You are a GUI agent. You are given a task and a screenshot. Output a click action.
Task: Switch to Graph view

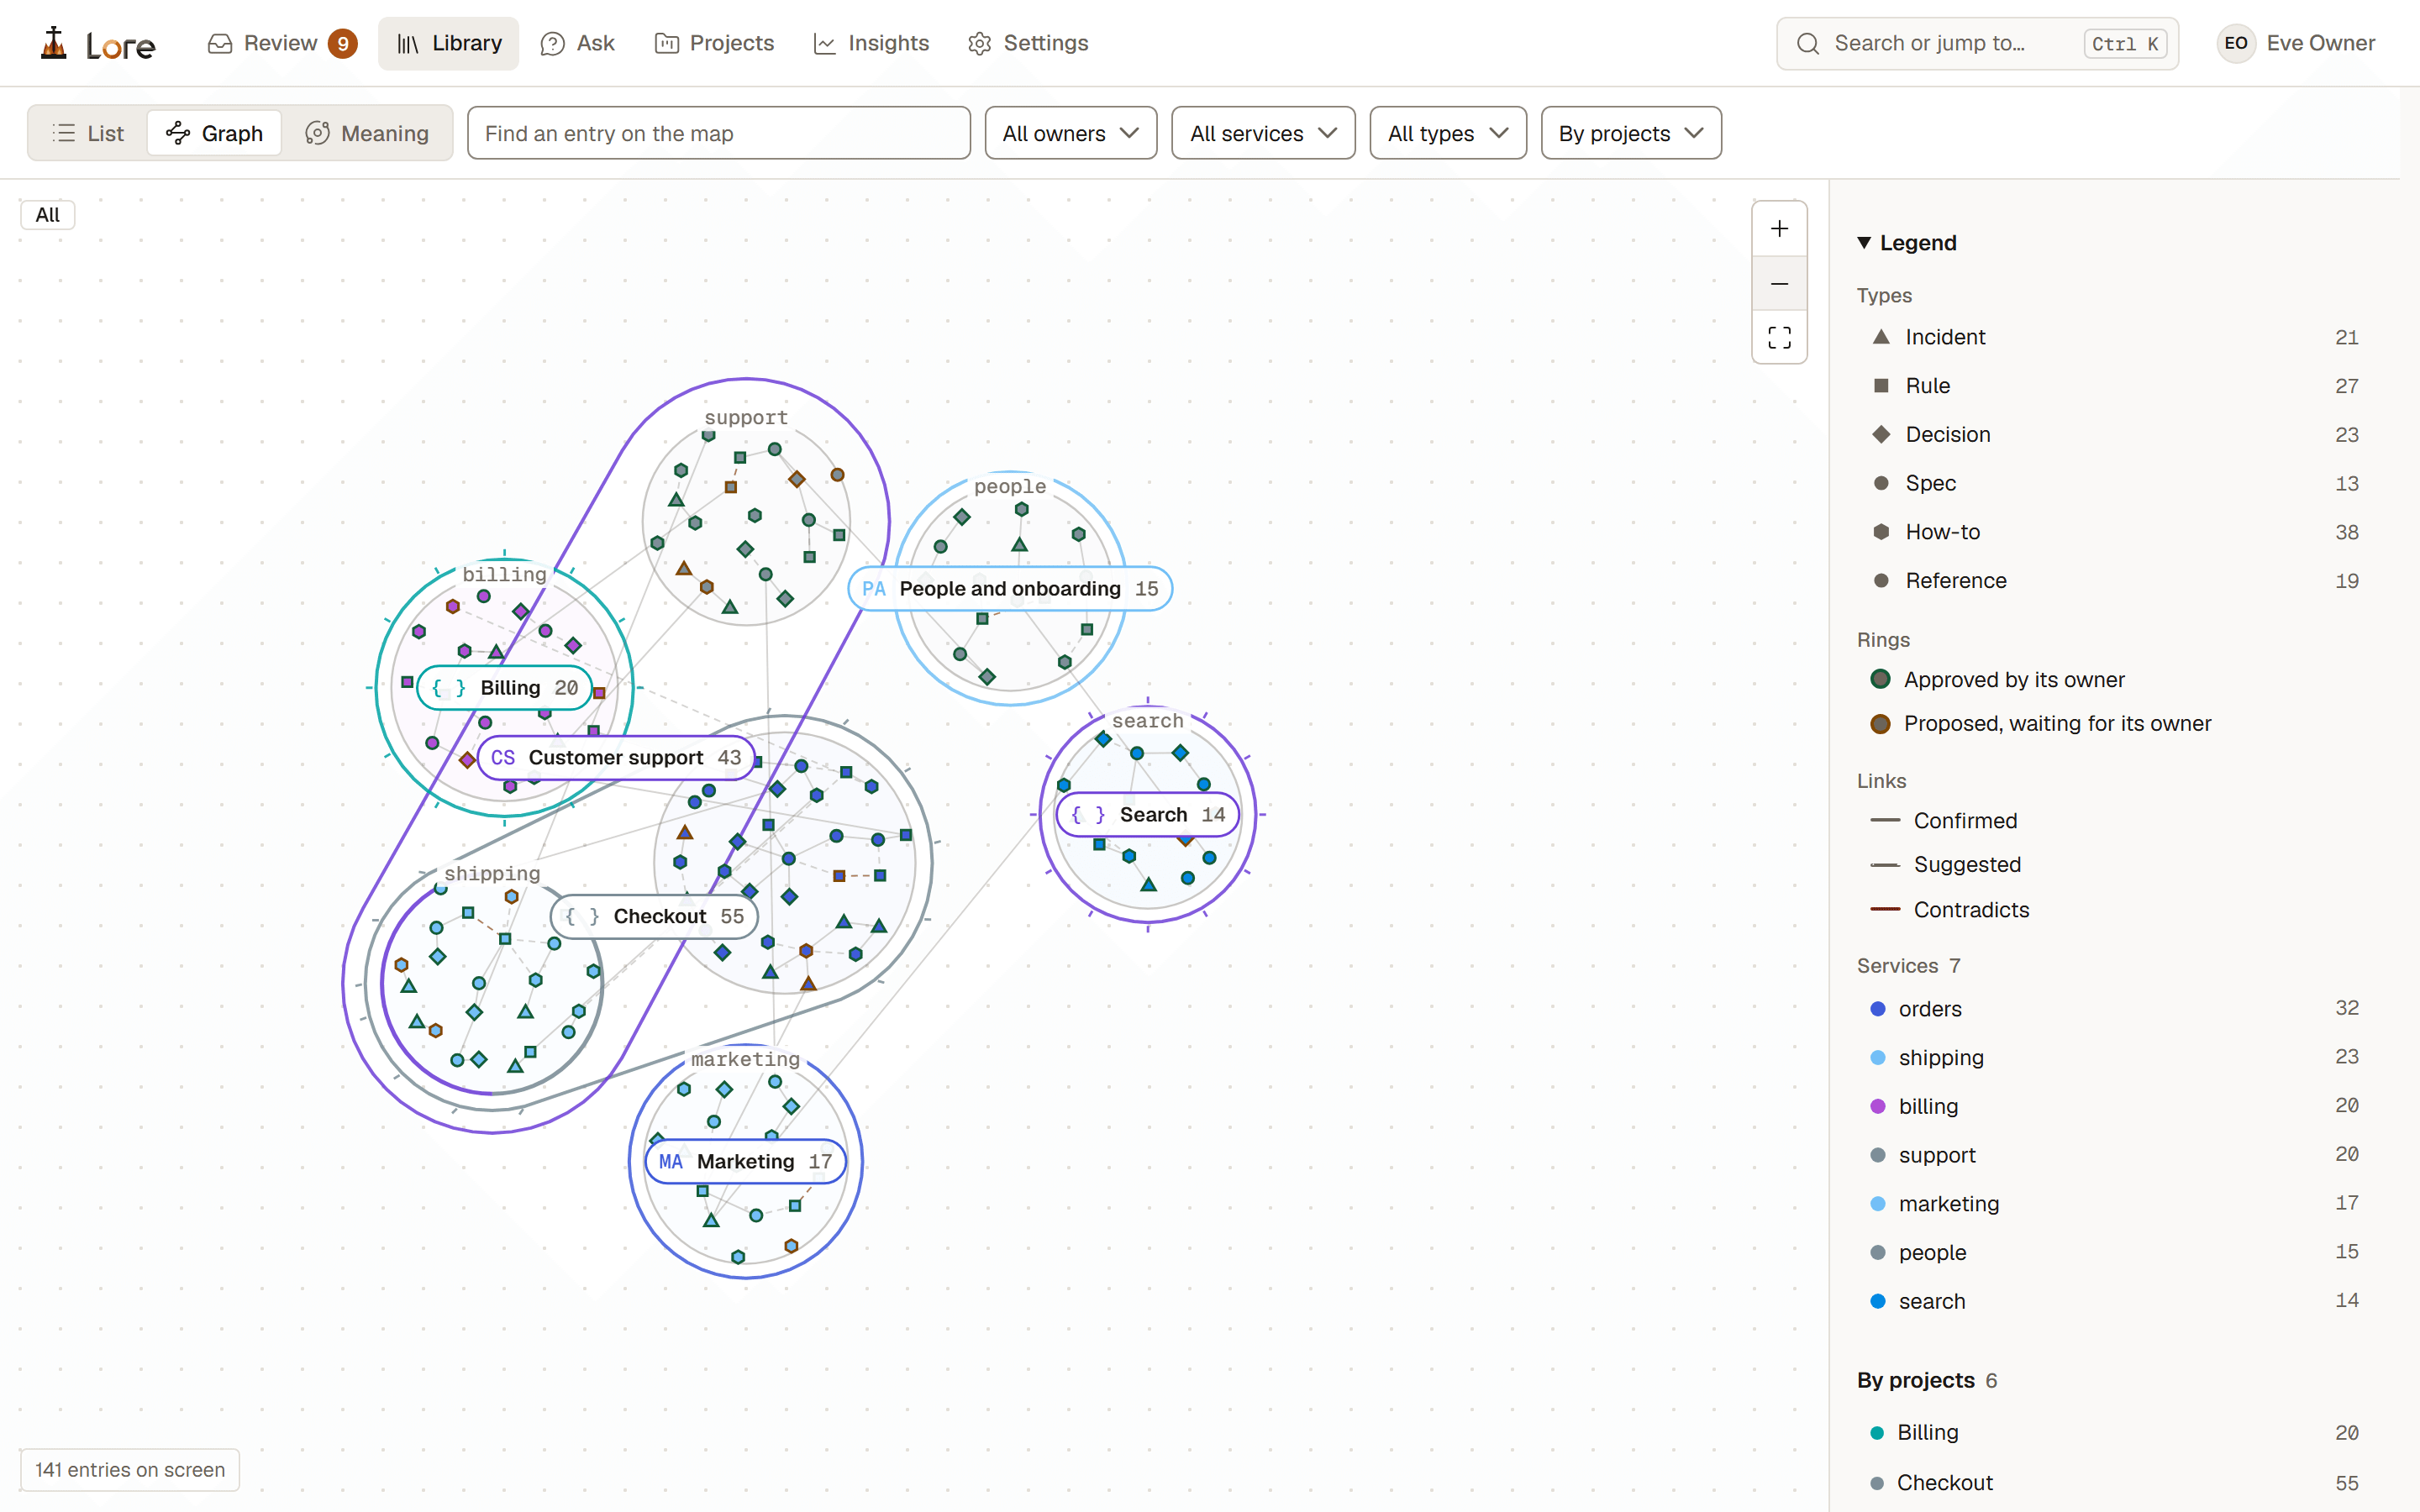coord(214,133)
